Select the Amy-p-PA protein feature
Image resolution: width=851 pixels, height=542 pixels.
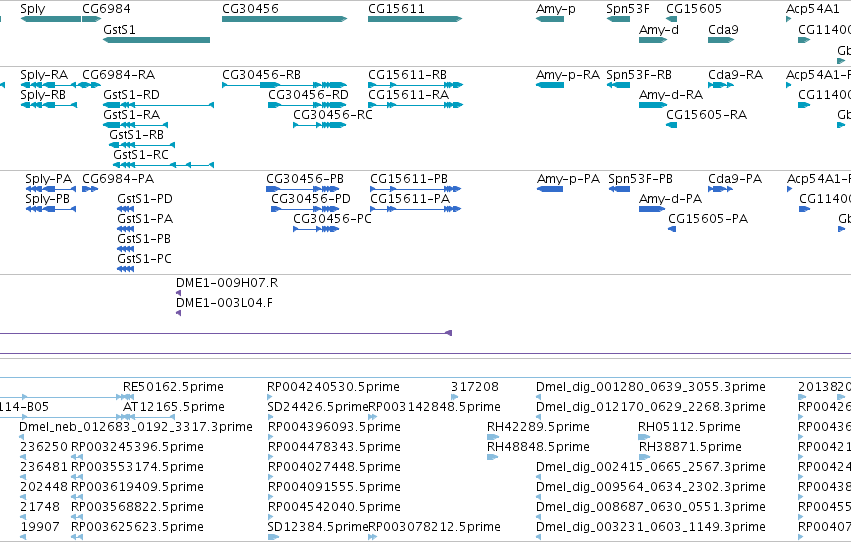(x=550, y=189)
